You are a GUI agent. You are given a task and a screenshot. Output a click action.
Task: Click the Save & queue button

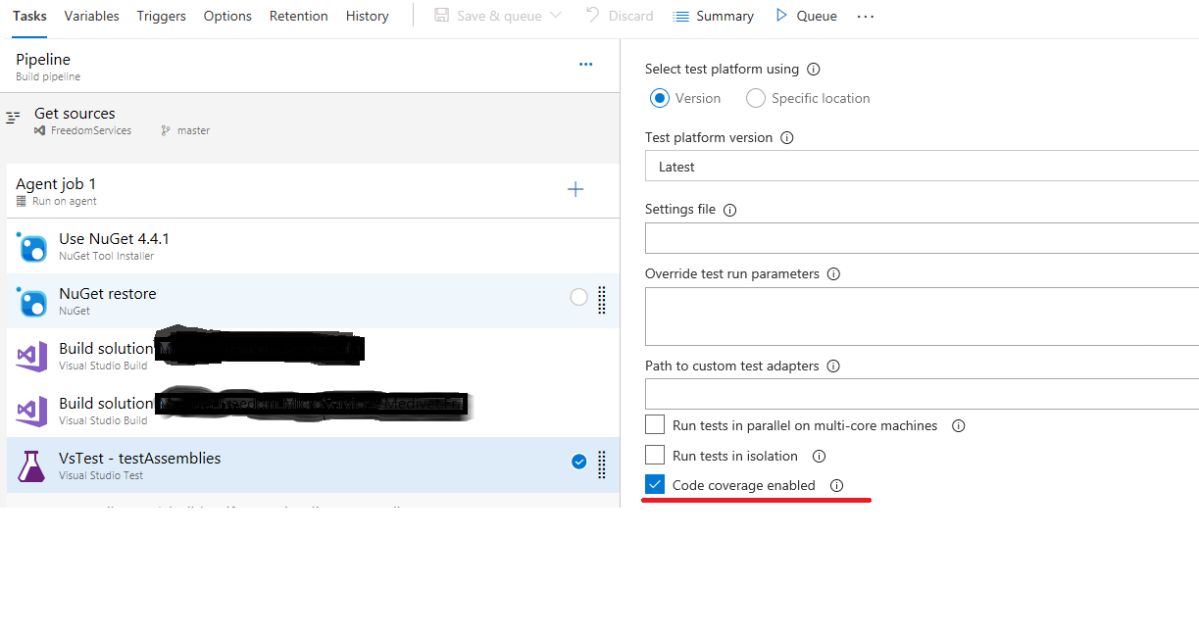tap(488, 16)
